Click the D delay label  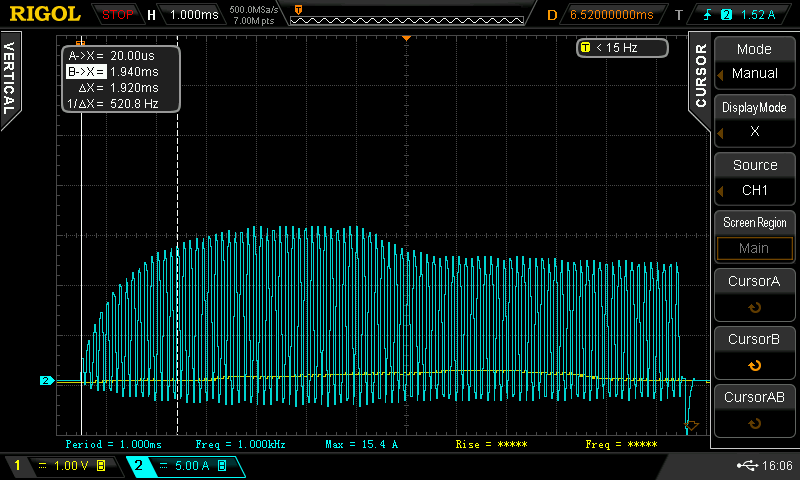point(552,15)
